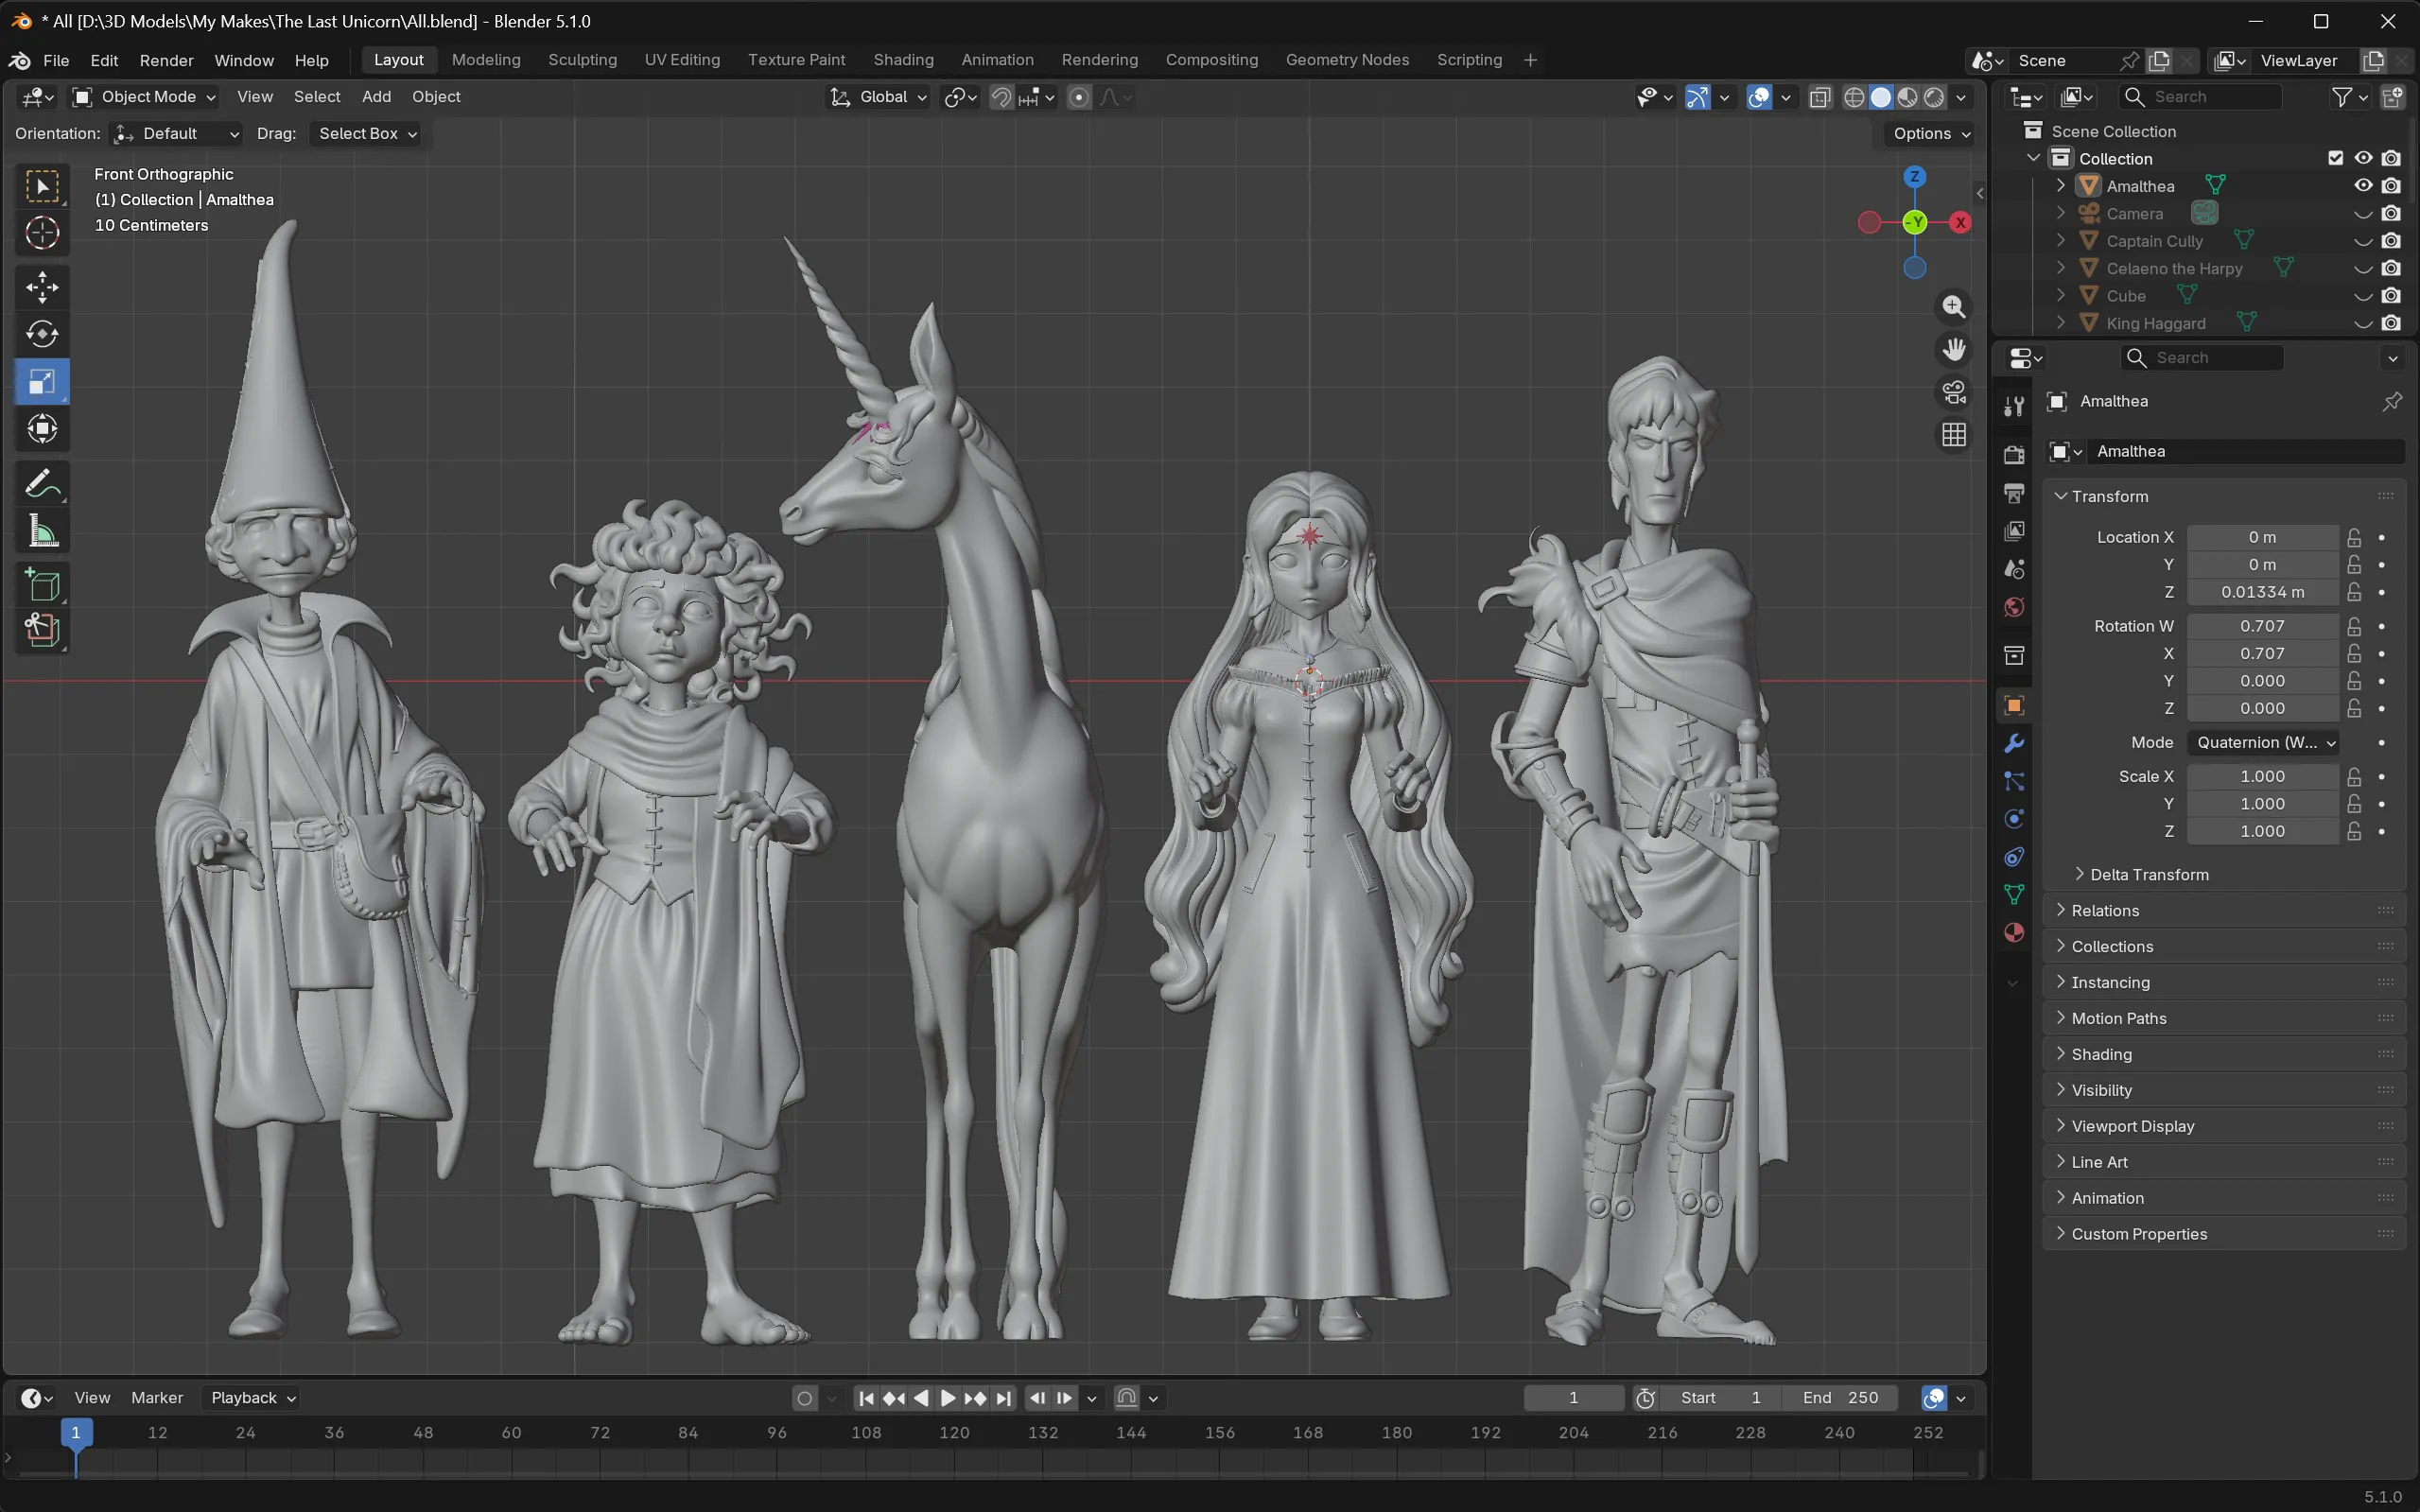Click the pan view hand icon
Viewport: 2420px width, 1512px height.
point(1954,349)
